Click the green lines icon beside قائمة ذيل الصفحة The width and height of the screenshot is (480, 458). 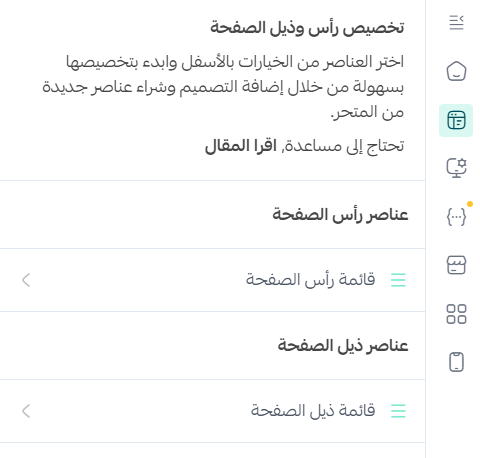point(398,411)
